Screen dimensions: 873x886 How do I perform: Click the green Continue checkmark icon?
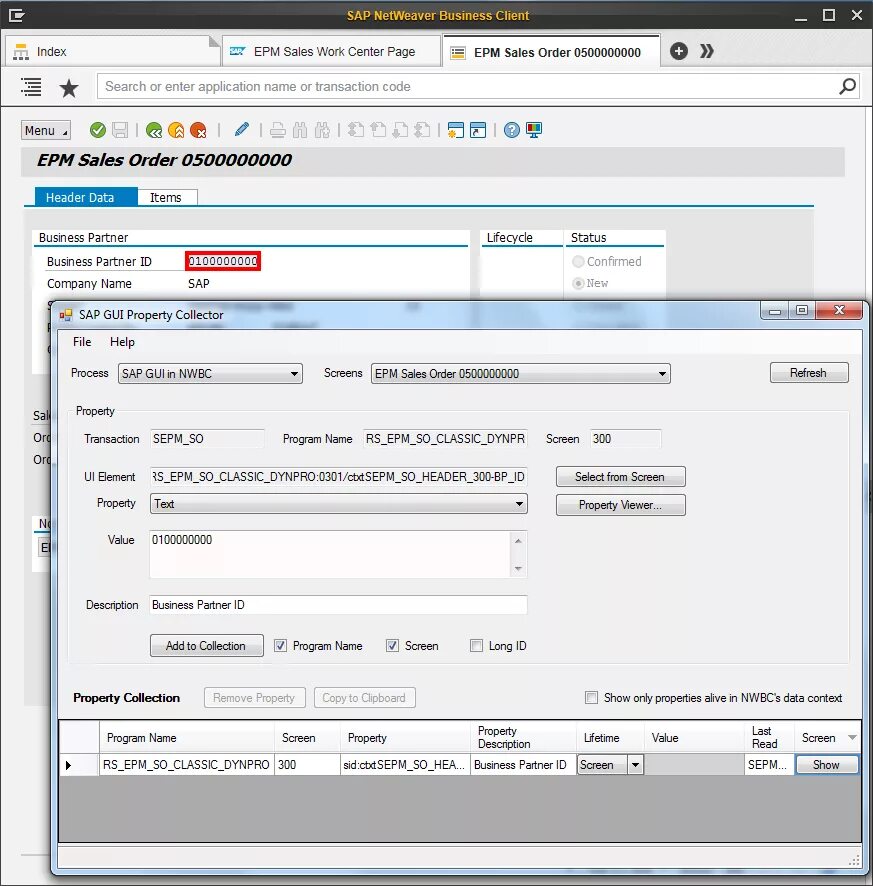click(97, 130)
